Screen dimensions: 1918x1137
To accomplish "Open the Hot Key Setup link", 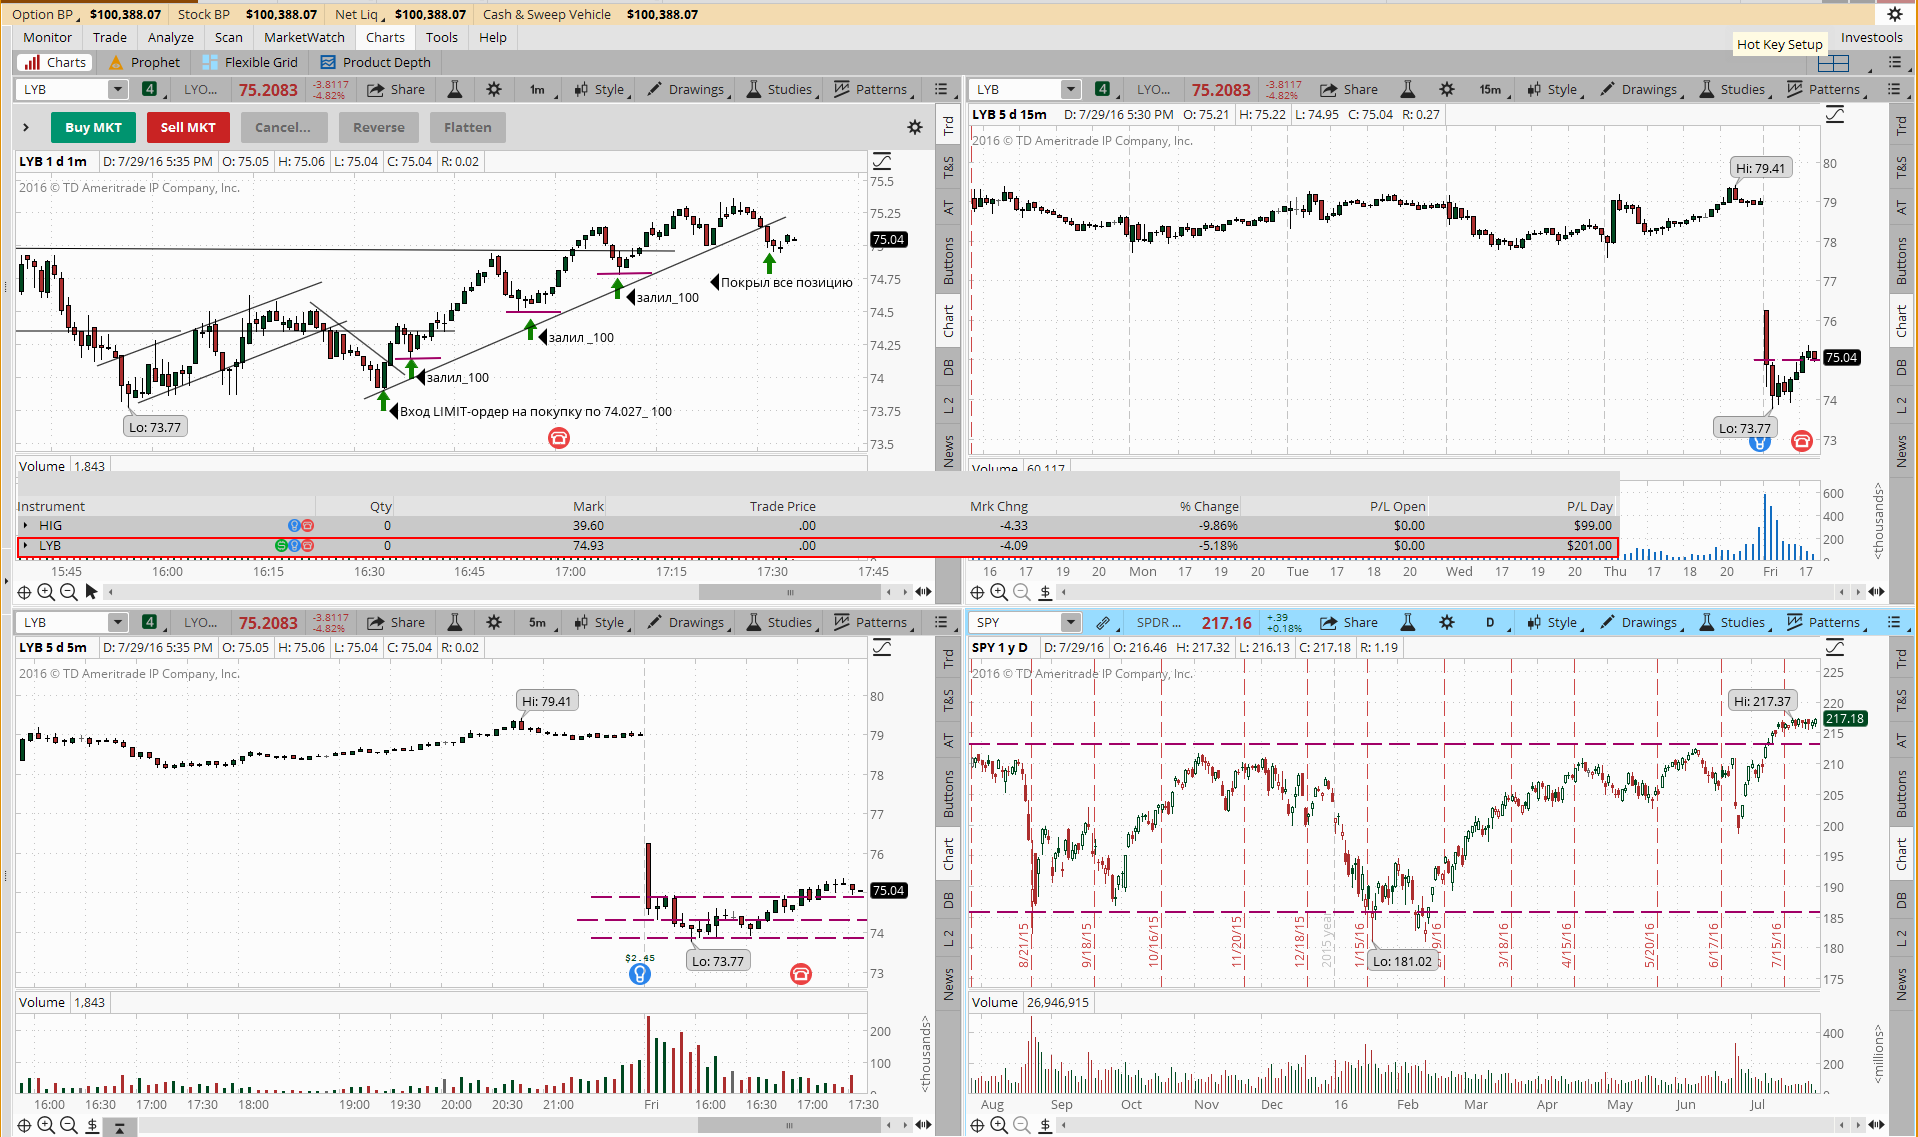I will click(x=1779, y=44).
